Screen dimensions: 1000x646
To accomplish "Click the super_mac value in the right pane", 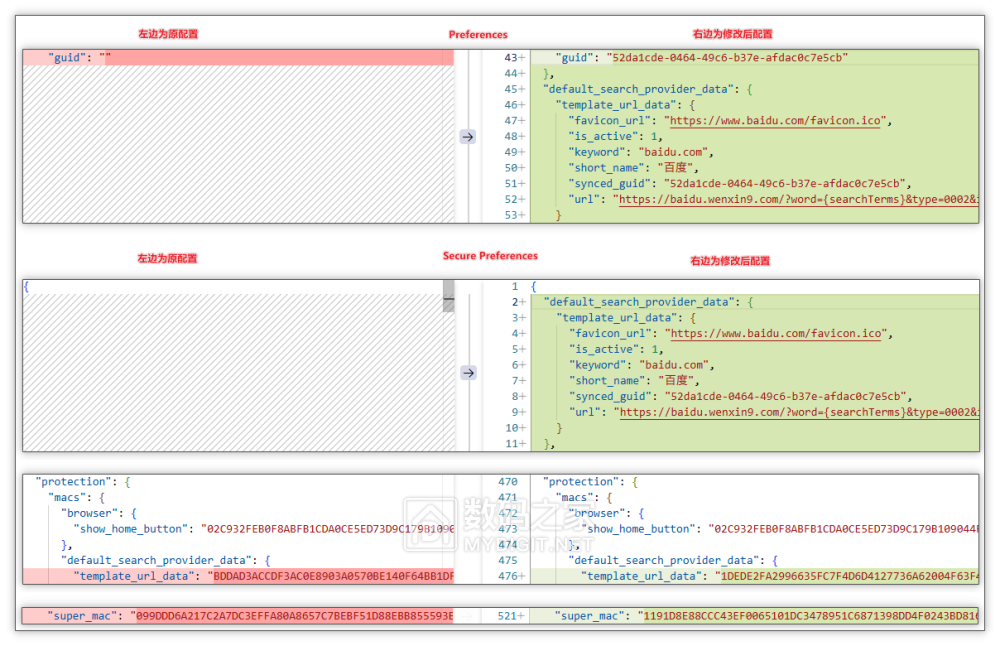I will (808, 616).
